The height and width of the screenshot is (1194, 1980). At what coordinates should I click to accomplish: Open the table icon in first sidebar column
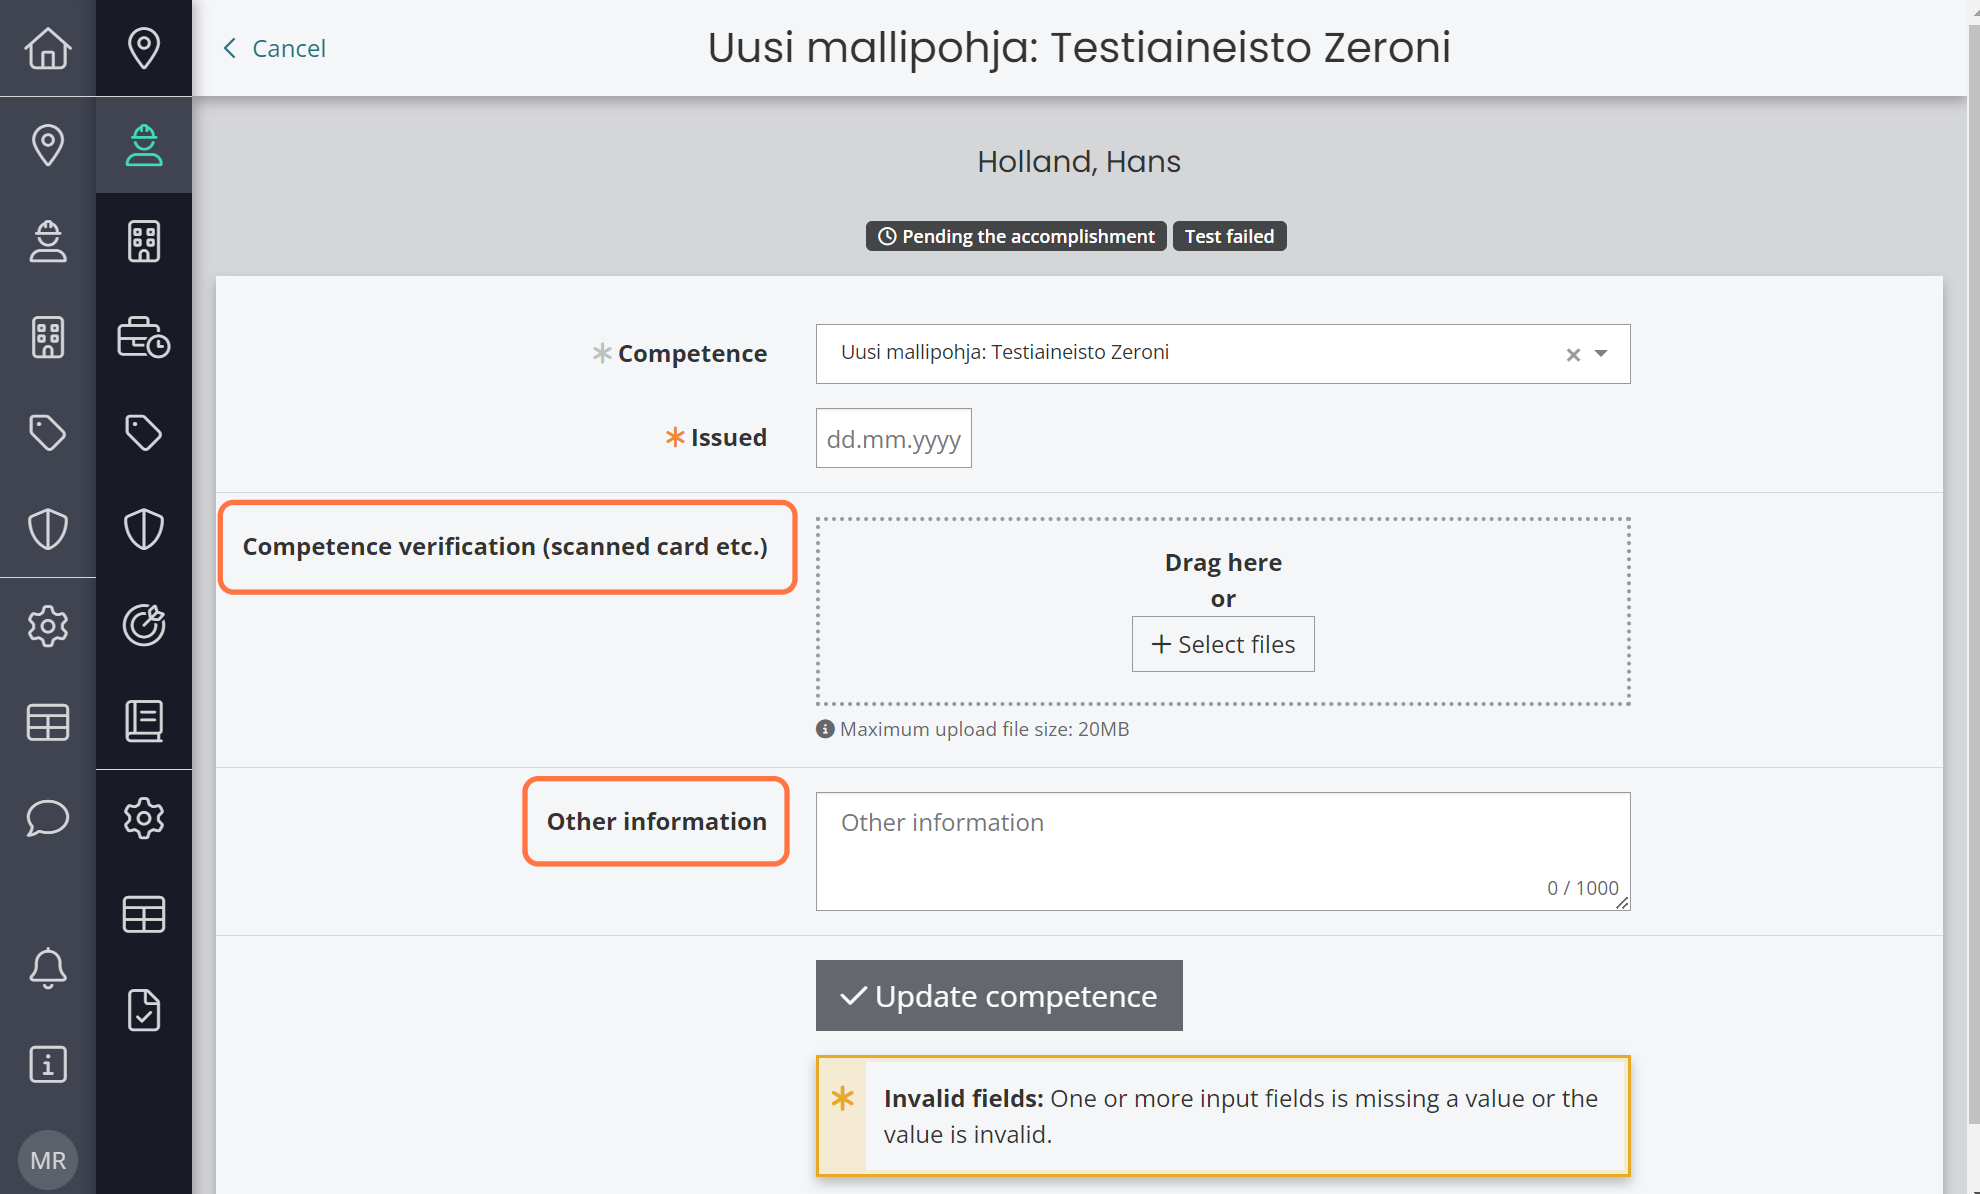(x=48, y=722)
